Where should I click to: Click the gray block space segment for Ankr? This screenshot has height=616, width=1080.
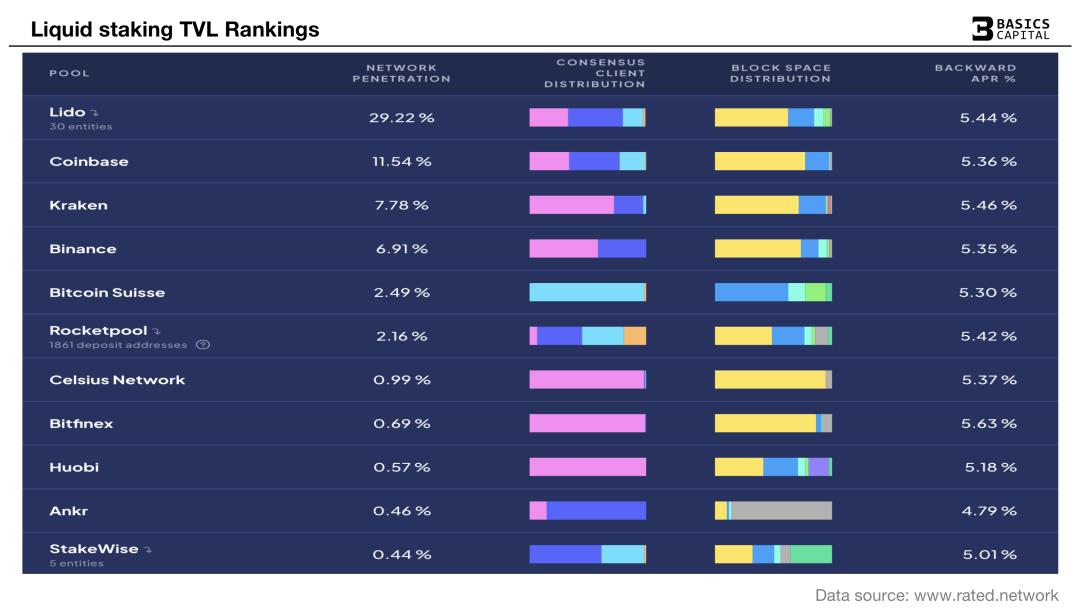click(781, 510)
